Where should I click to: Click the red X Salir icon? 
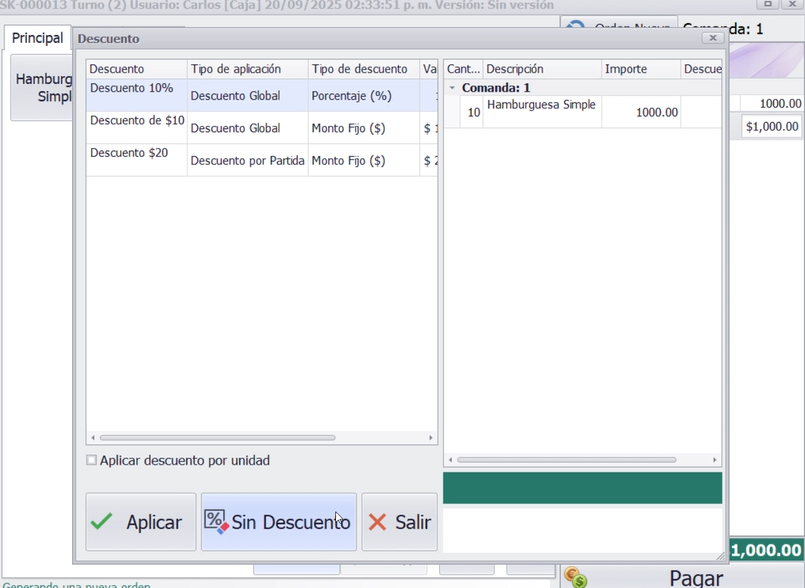pos(377,522)
